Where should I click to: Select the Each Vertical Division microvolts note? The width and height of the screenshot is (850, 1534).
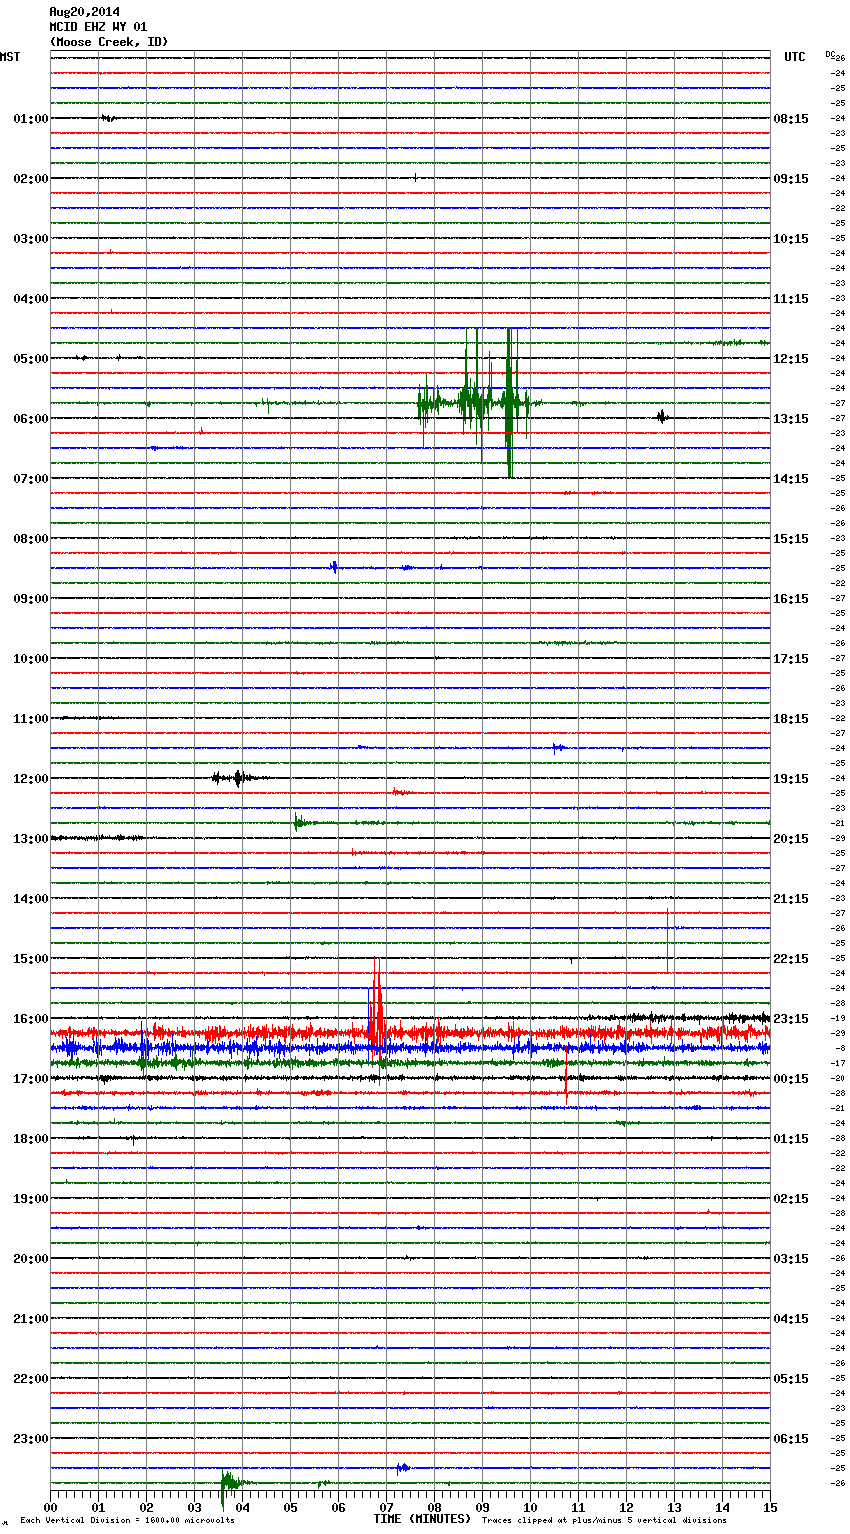127,1521
